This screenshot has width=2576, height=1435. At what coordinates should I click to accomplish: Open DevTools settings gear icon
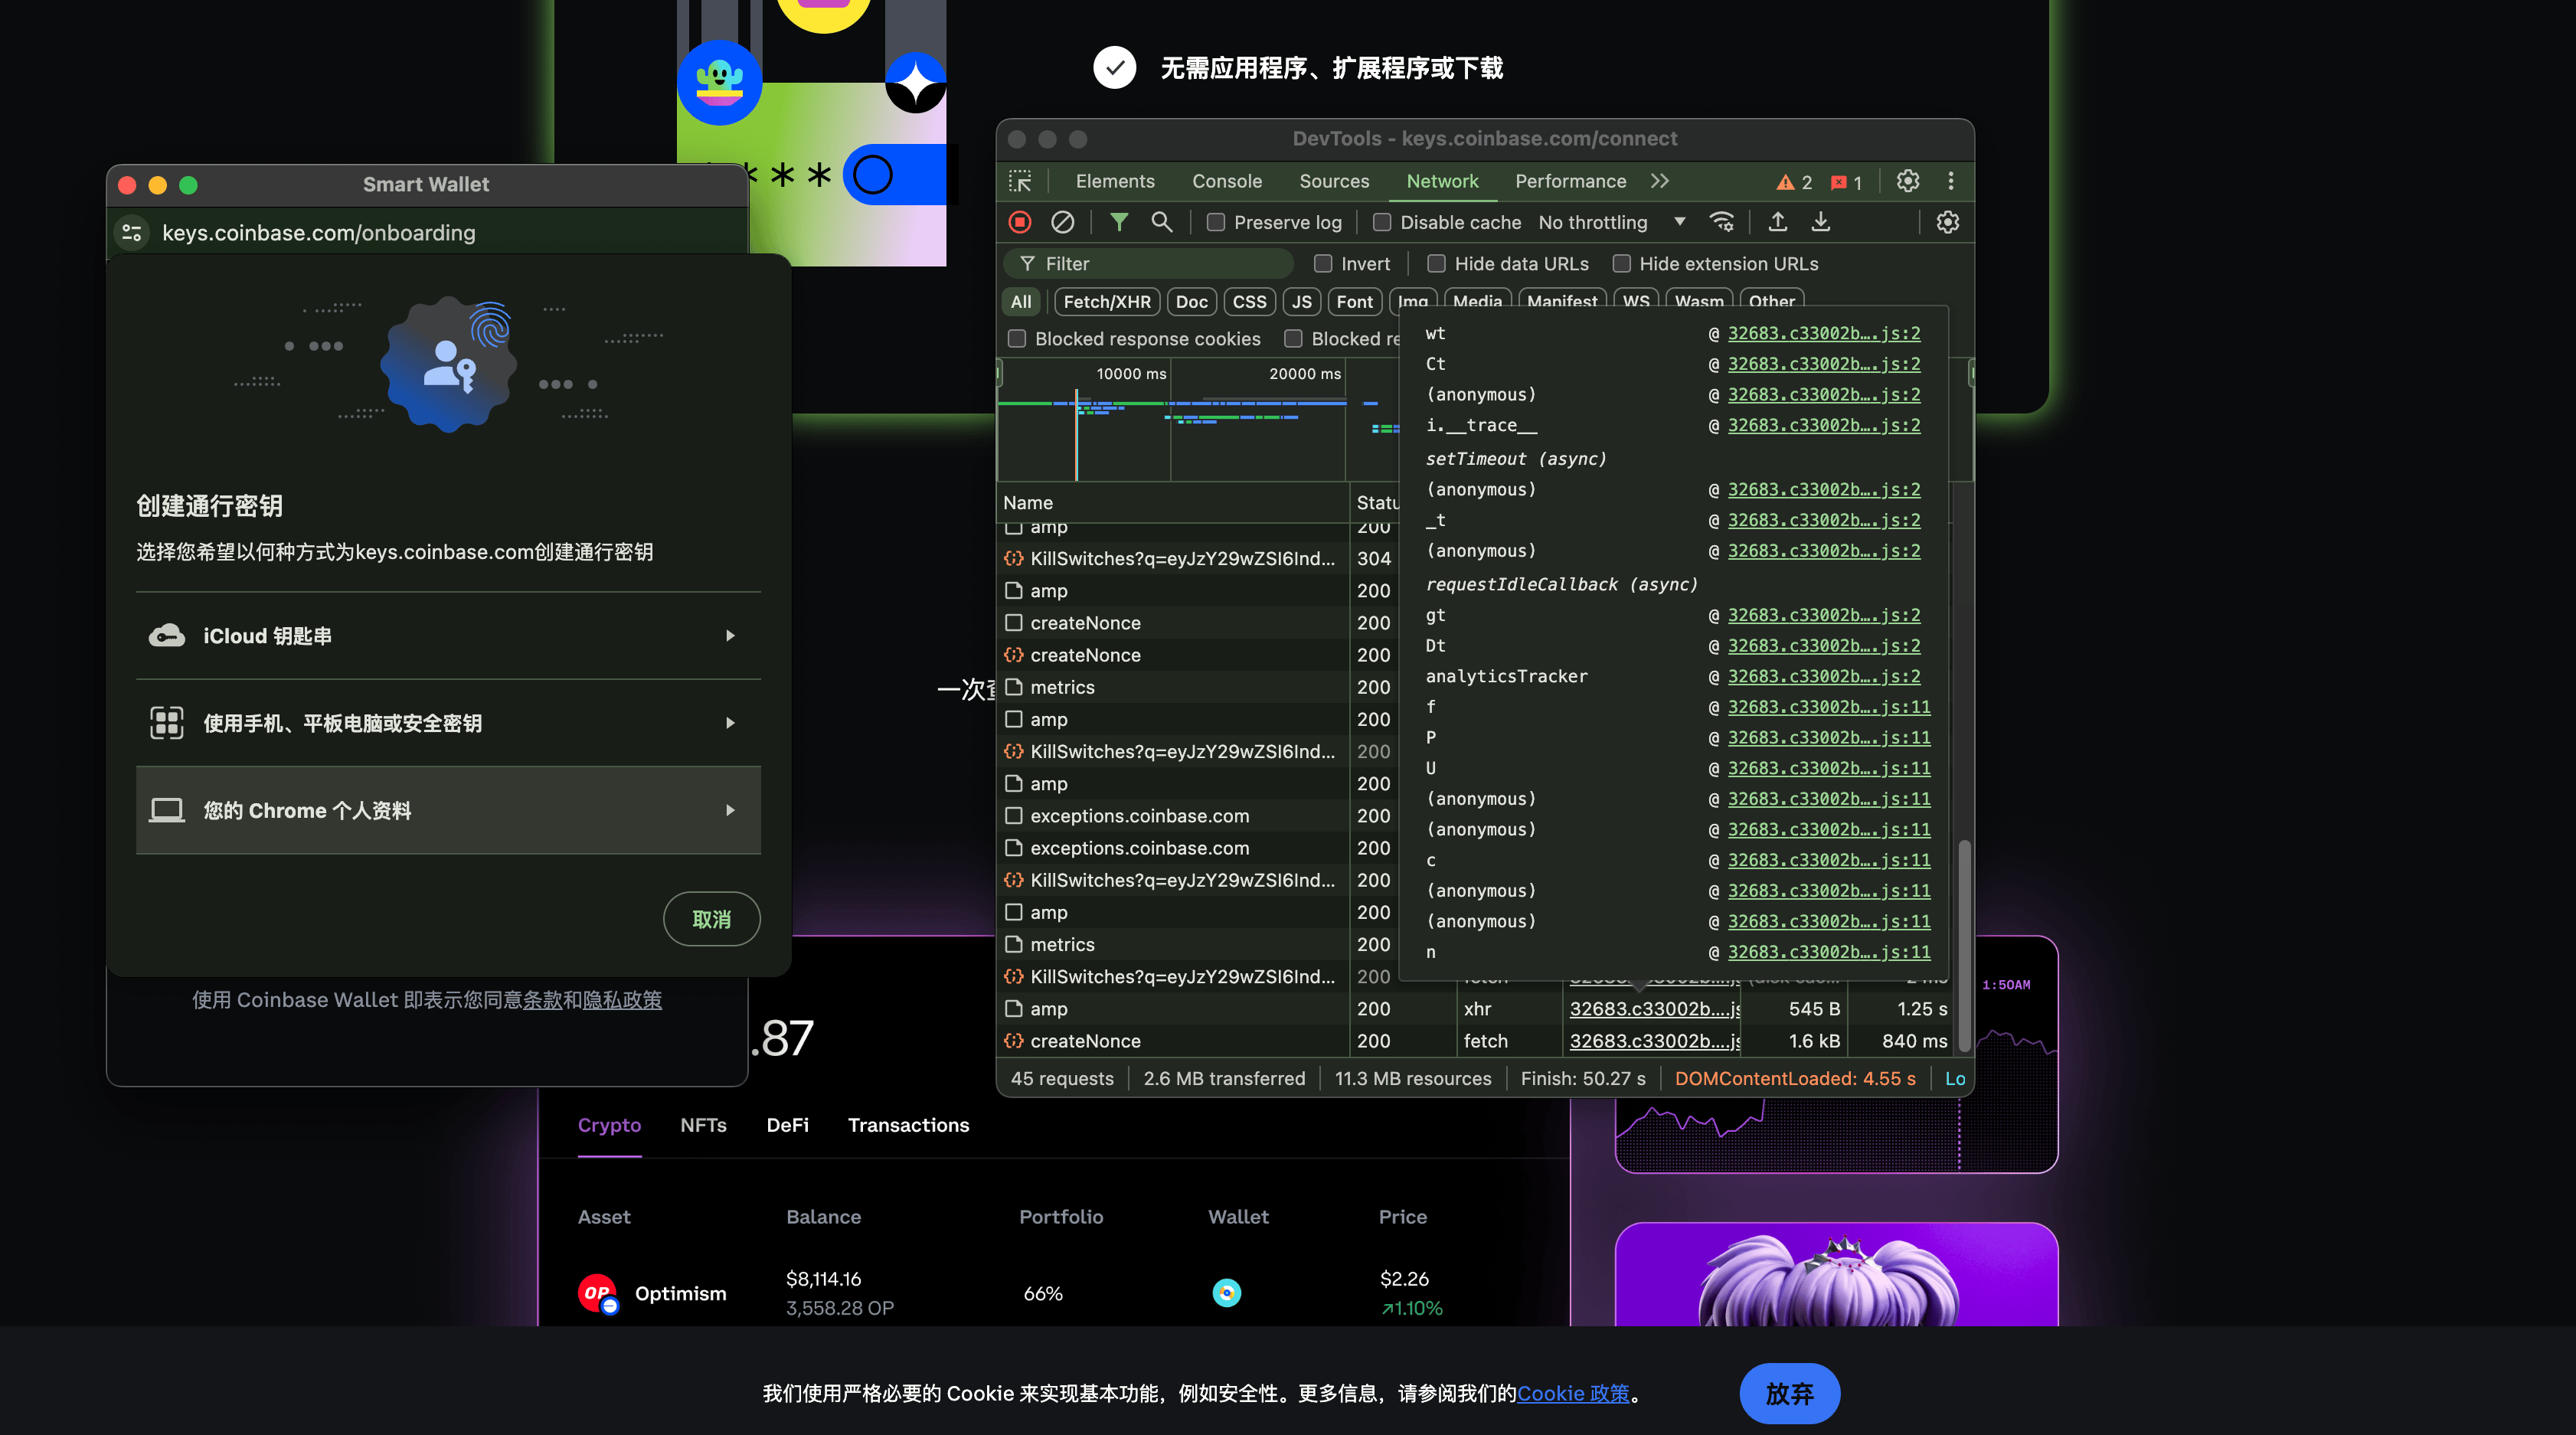[x=1908, y=181]
